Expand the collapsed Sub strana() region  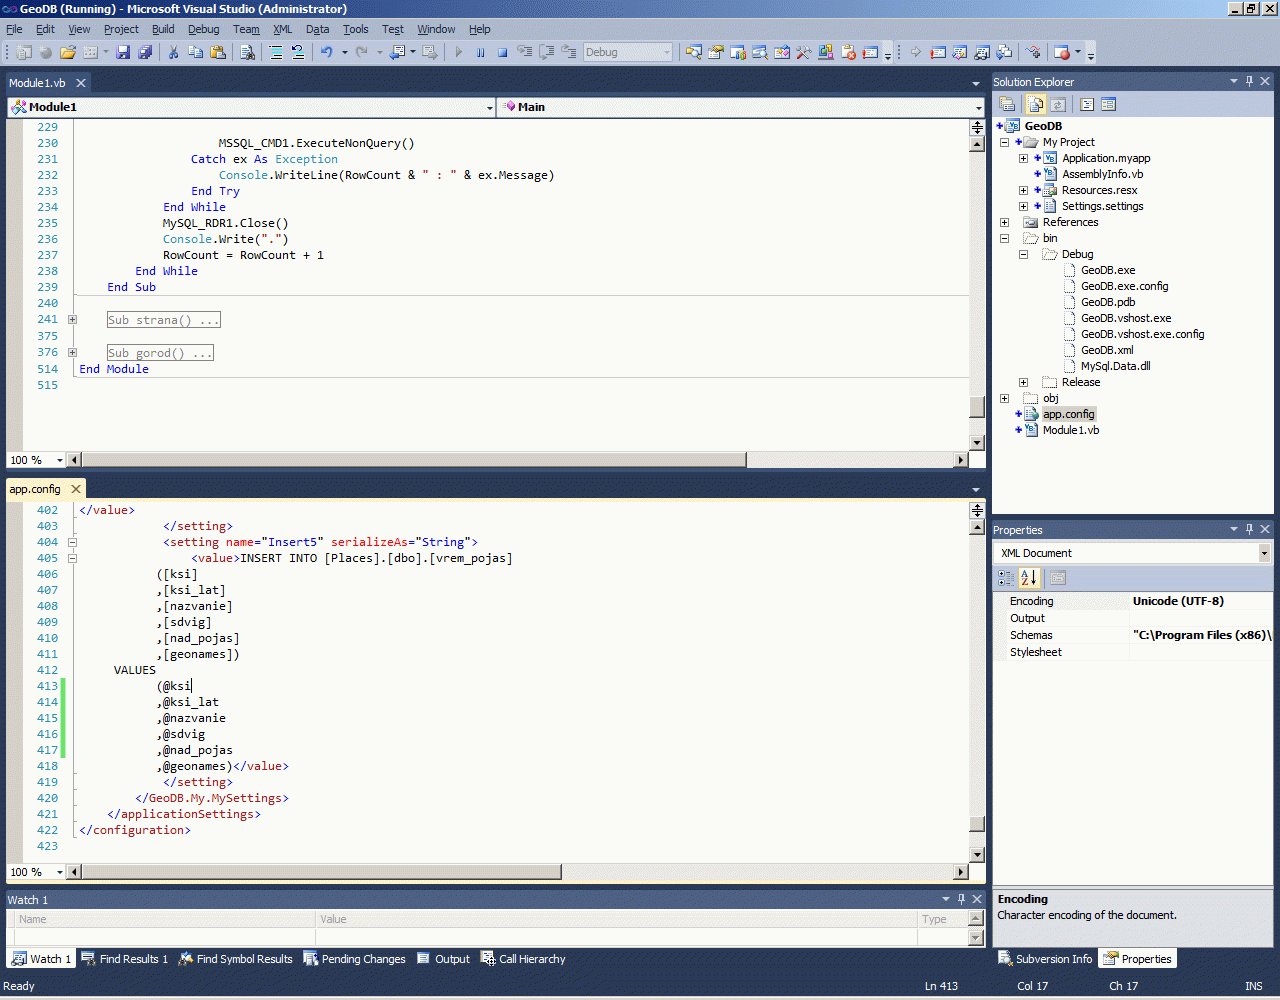[72, 320]
